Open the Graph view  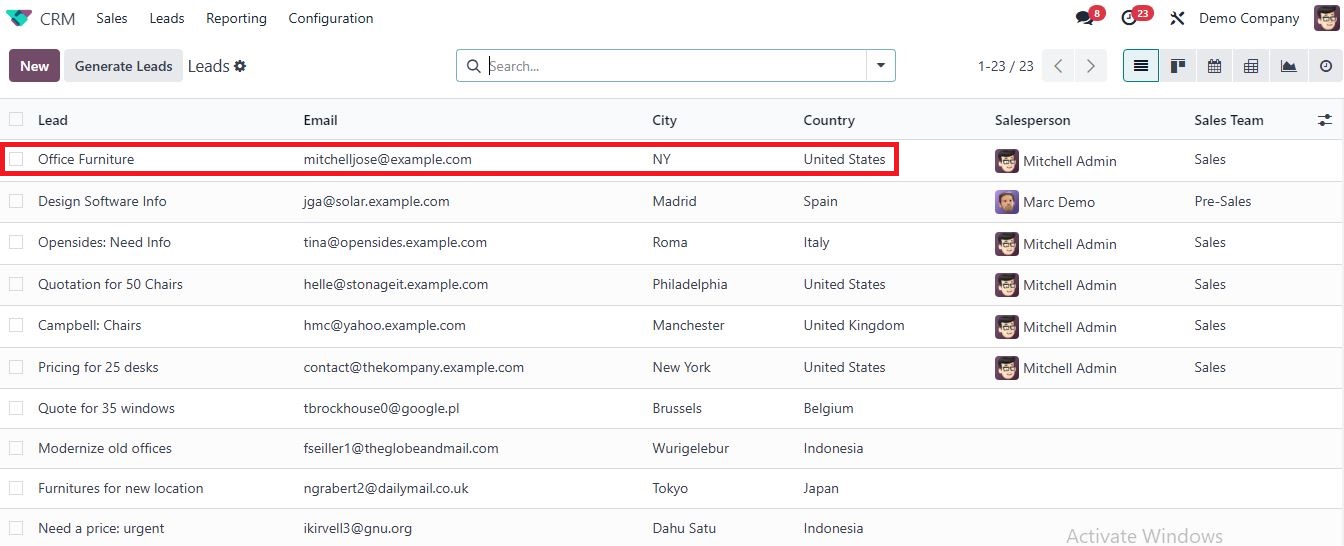click(x=1288, y=66)
